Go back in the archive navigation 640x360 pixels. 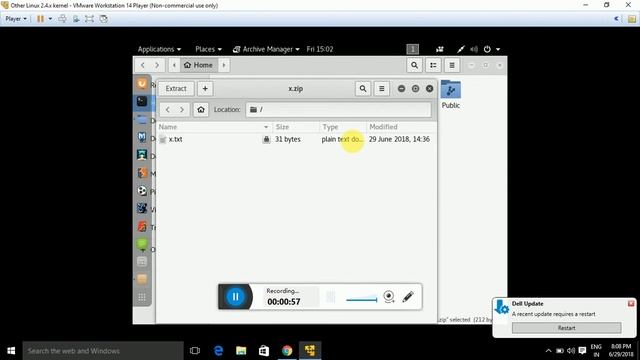click(167, 109)
